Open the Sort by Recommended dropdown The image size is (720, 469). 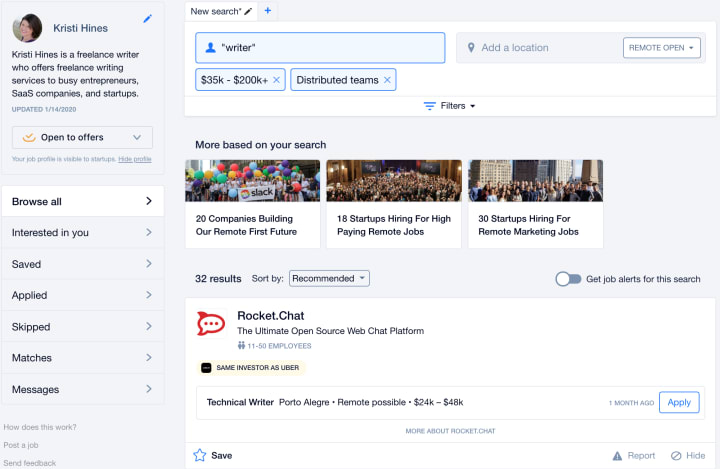coord(329,278)
